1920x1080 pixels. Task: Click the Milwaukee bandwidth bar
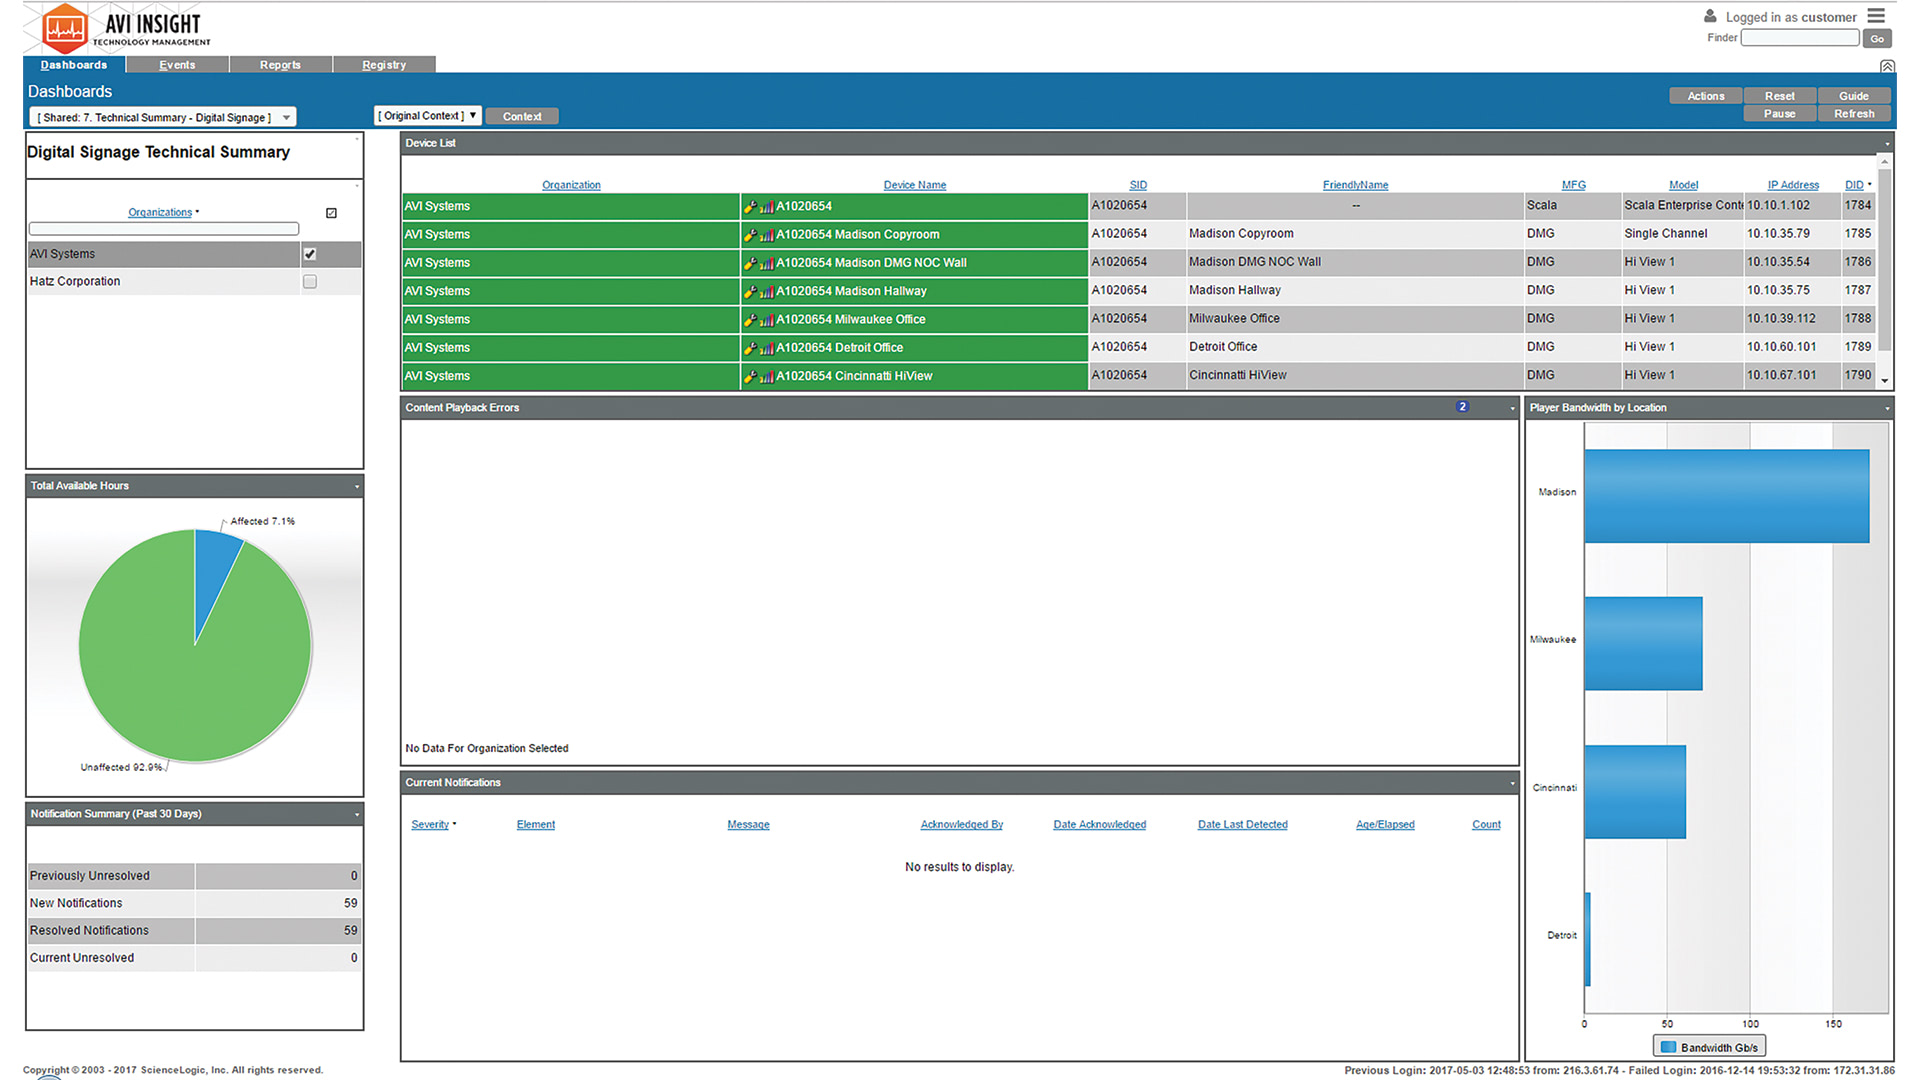[1643, 644]
